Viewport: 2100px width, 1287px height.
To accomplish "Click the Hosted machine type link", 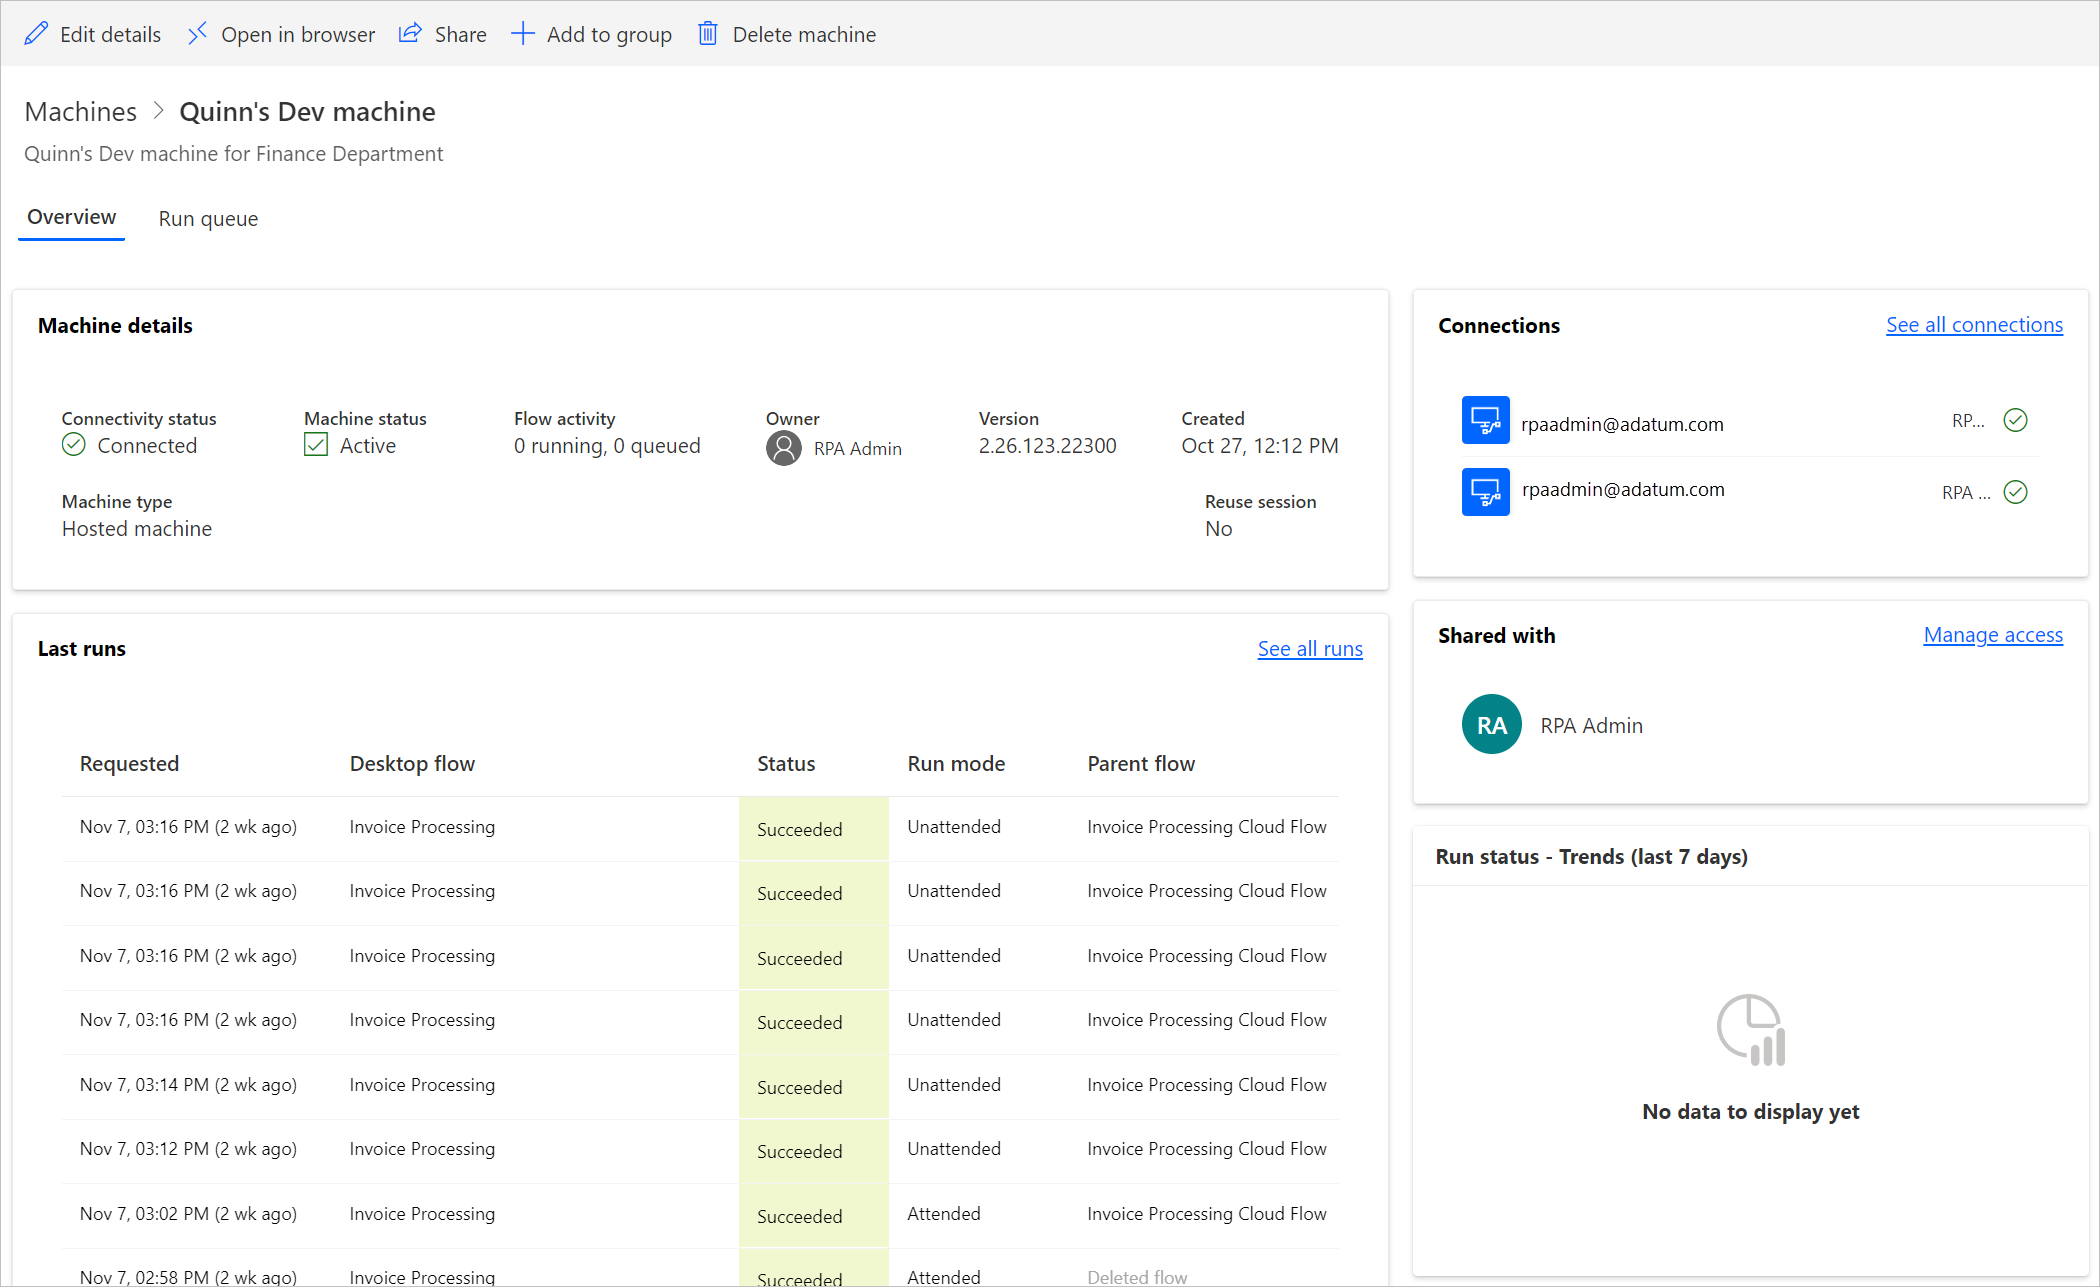I will click(136, 526).
